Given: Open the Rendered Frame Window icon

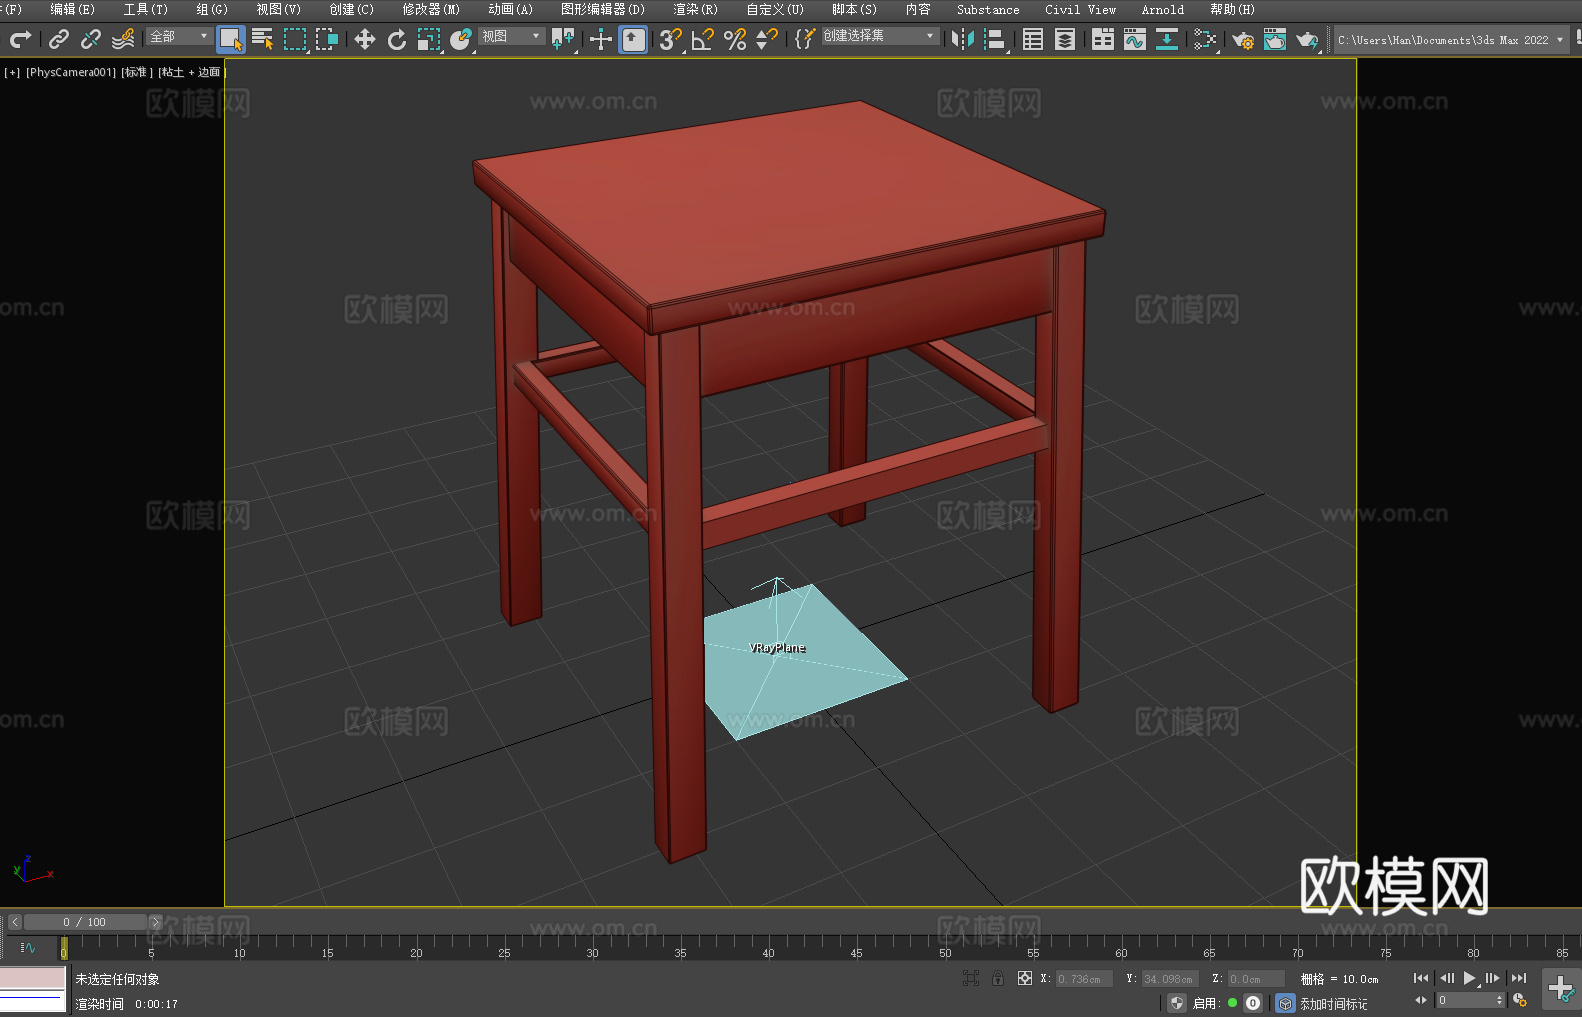Looking at the screenshot, I should pyautogui.click(x=1275, y=39).
